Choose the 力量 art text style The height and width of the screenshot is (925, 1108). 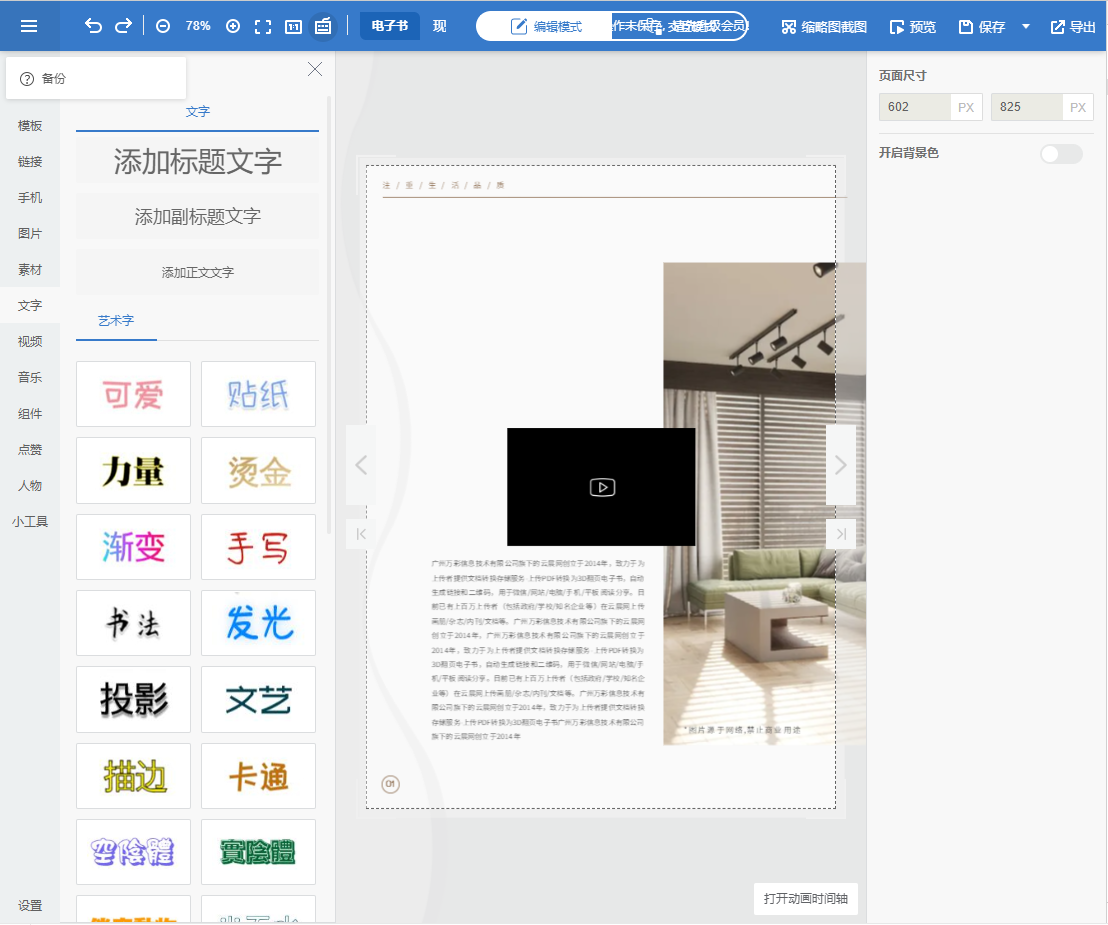[134, 471]
